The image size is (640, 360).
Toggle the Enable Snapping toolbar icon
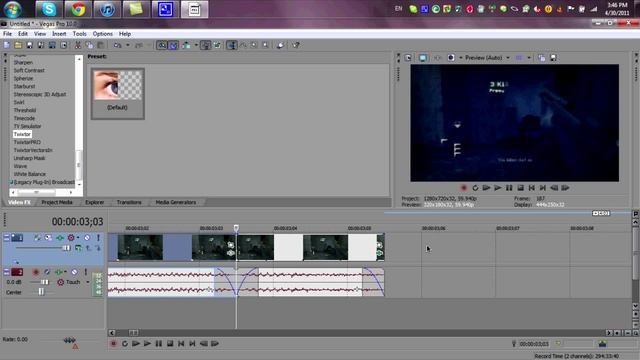point(162,45)
